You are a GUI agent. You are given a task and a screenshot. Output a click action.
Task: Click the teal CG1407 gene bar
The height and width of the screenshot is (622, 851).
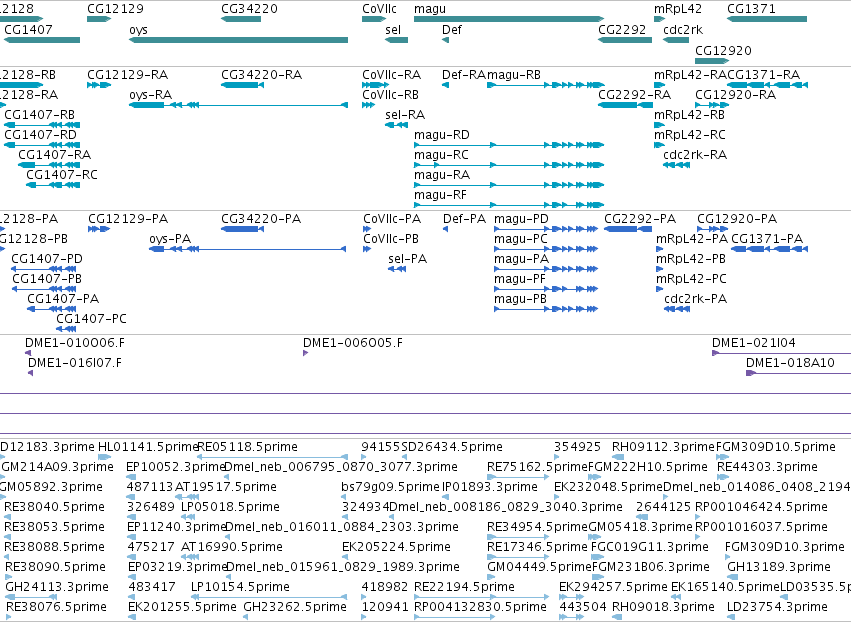pyautogui.click(x=42, y=40)
